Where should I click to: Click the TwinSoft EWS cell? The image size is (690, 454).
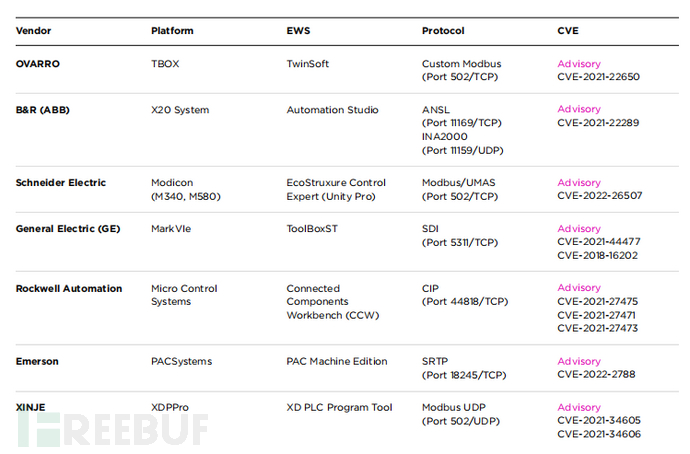[x=308, y=64]
